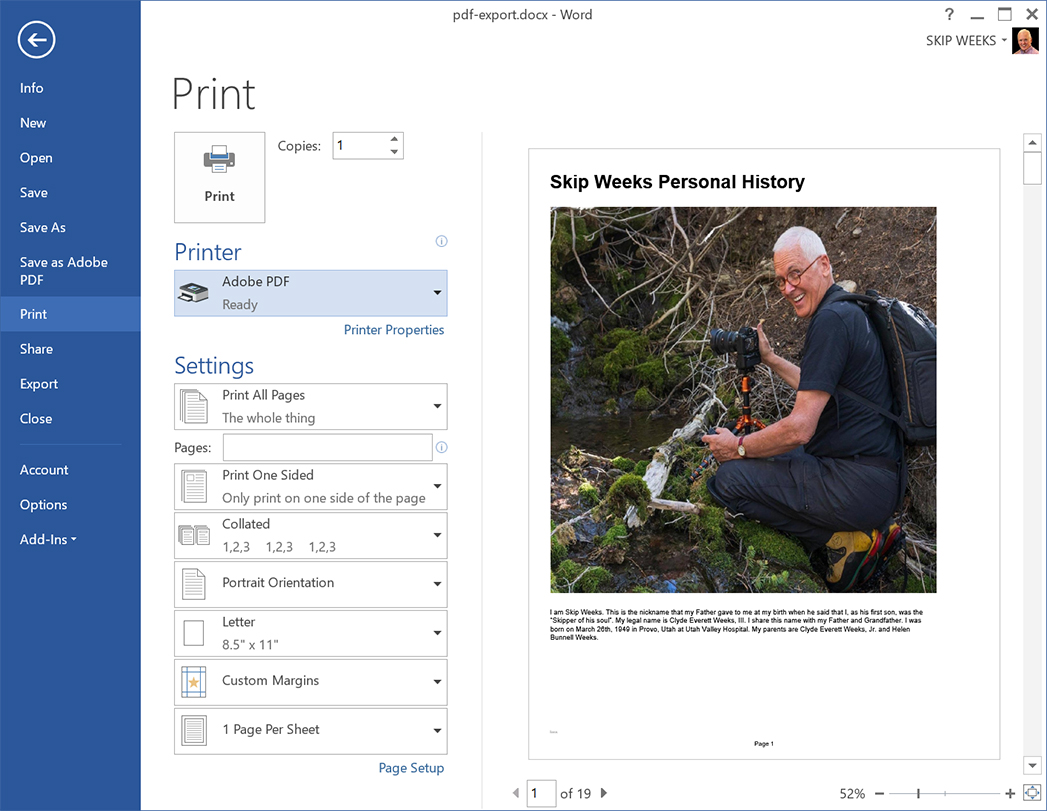Click the preview scrollbar down arrow
Screen dimensions: 1047x811
click(x=1032, y=765)
